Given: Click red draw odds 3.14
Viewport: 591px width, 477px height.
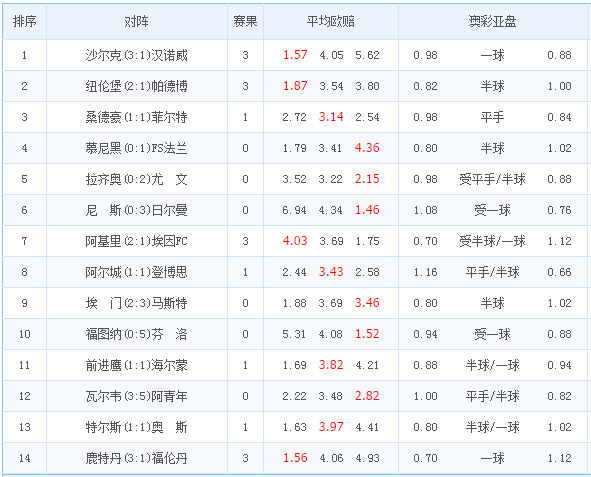Looking at the screenshot, I should click(331, 117).
